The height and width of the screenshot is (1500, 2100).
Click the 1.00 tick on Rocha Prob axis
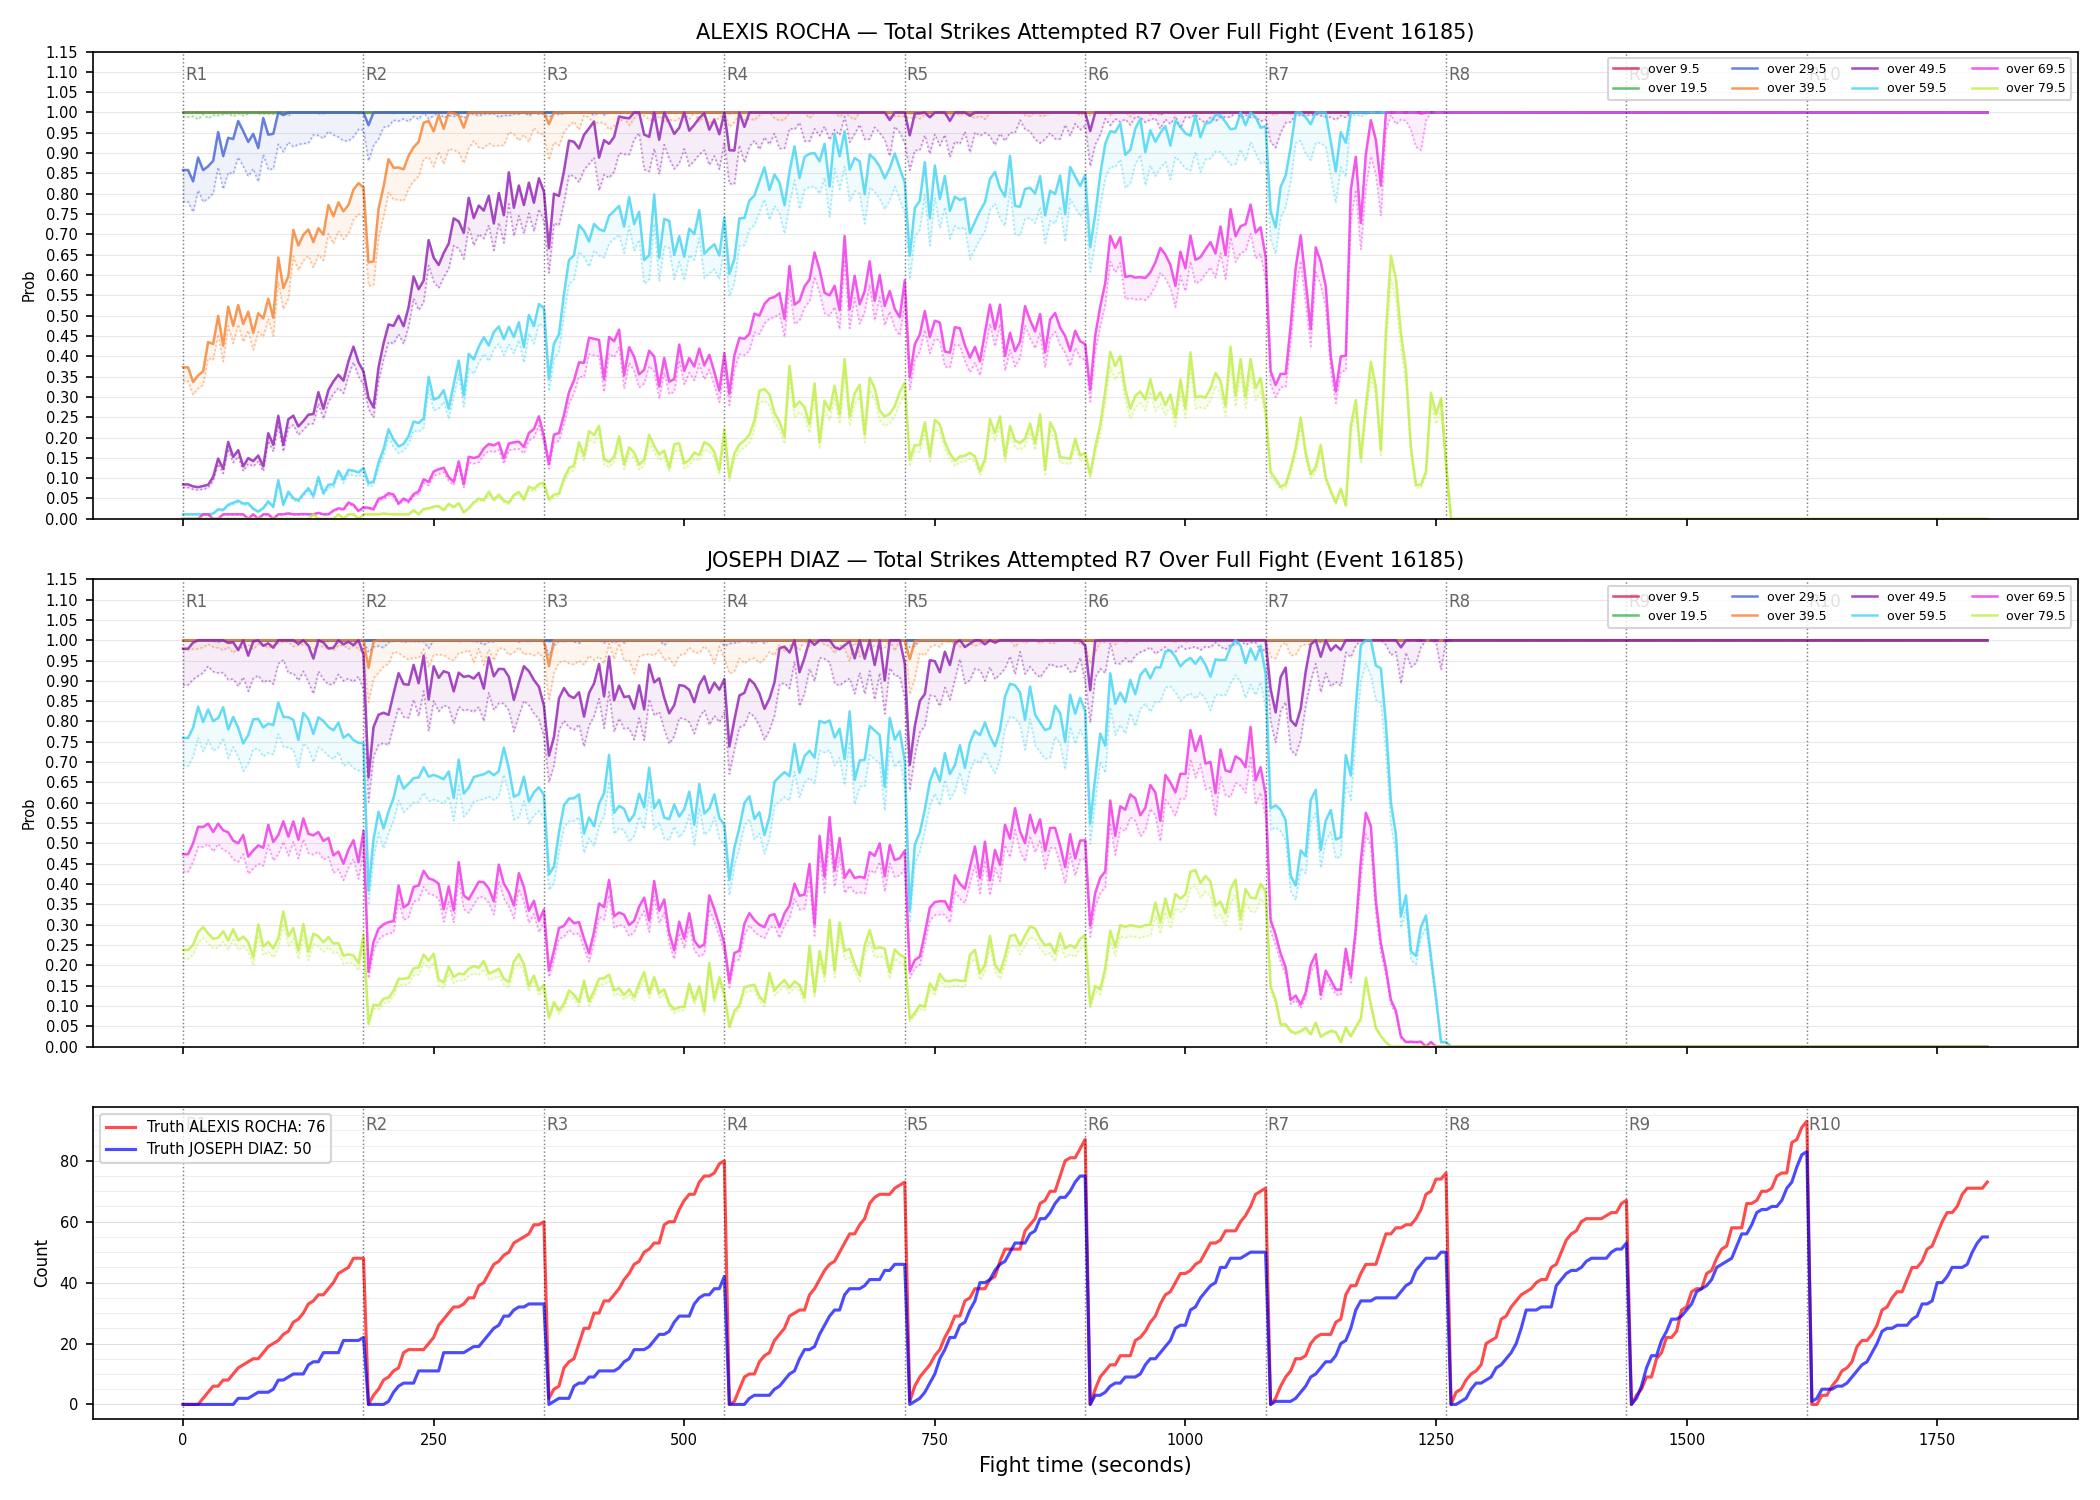(x=61, y=113)
